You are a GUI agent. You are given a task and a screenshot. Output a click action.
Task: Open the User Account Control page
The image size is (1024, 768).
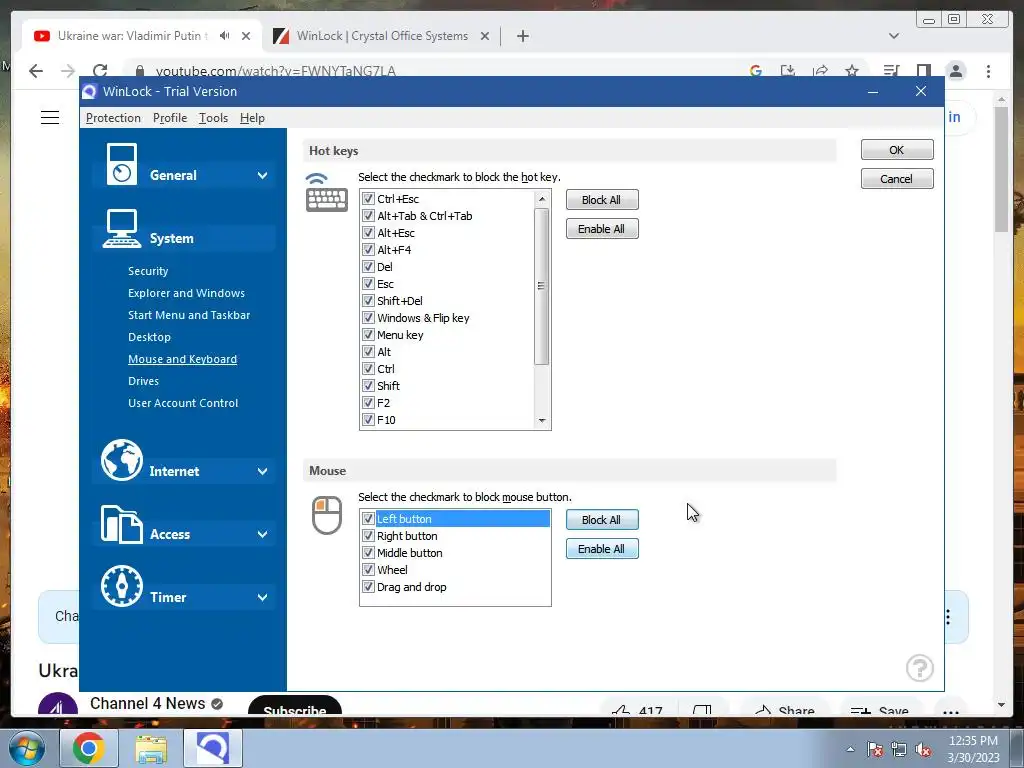point(183,403)
